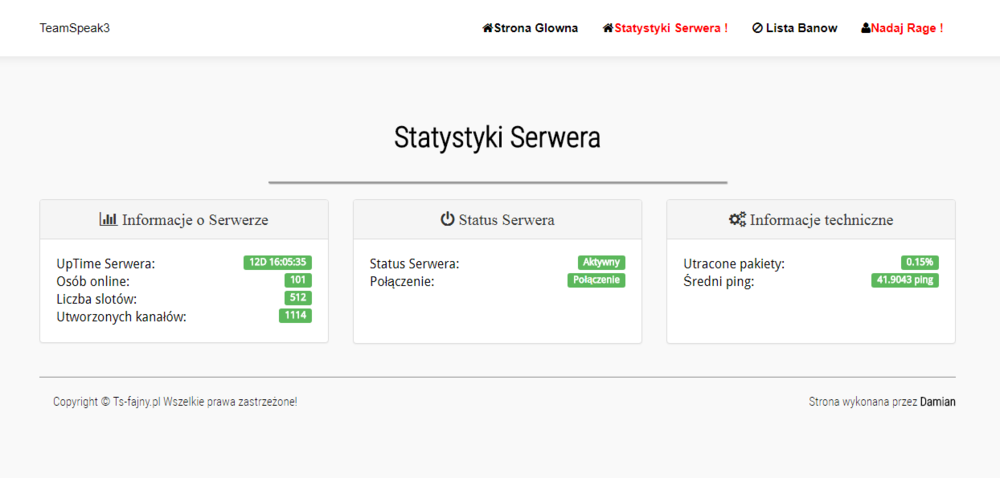Click the green Połączenie badge
Image resolution: width=1000 pixels, height=478 pixels.
coord(597,280)
